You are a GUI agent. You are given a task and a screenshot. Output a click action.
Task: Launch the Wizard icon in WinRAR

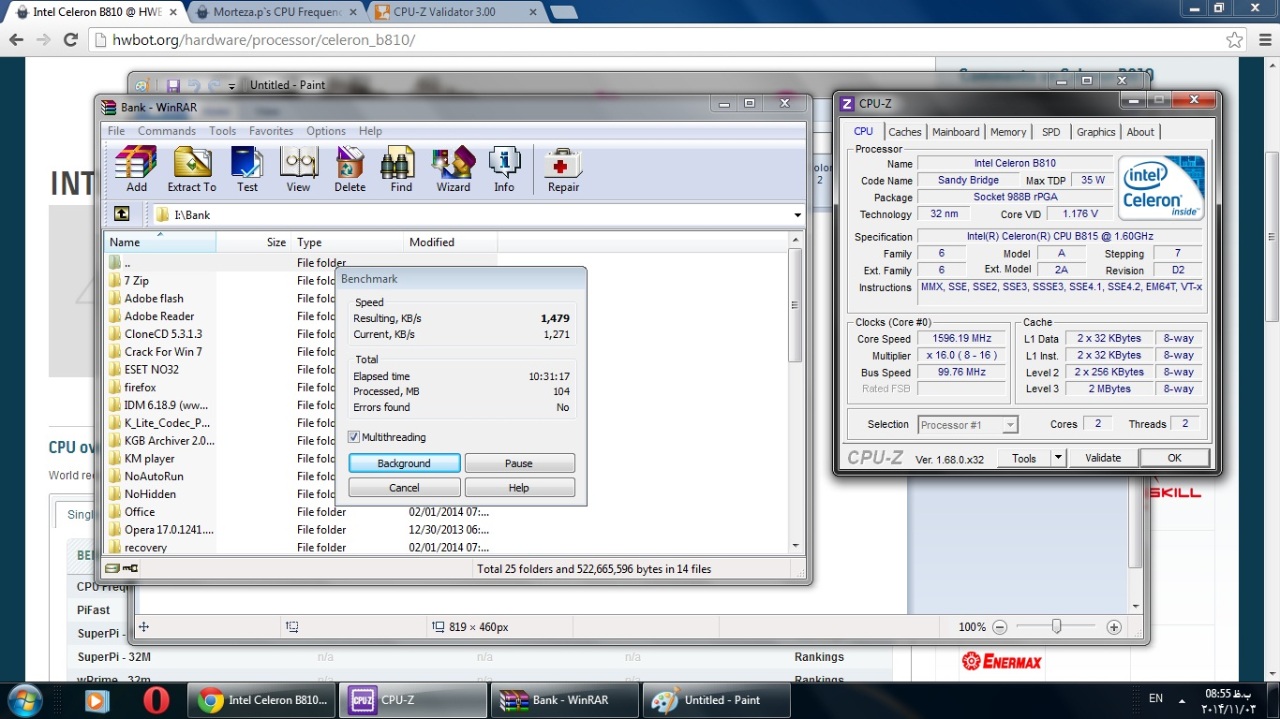(453, 169)
